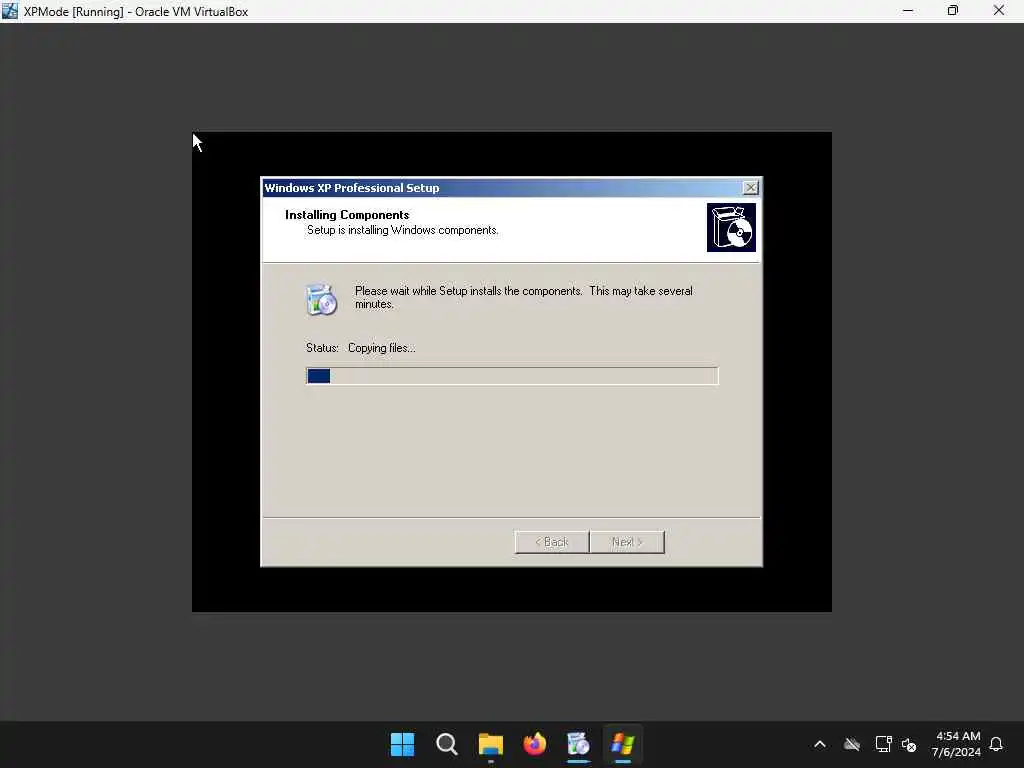Open the Windows Start menu

[x=402, y=744]
